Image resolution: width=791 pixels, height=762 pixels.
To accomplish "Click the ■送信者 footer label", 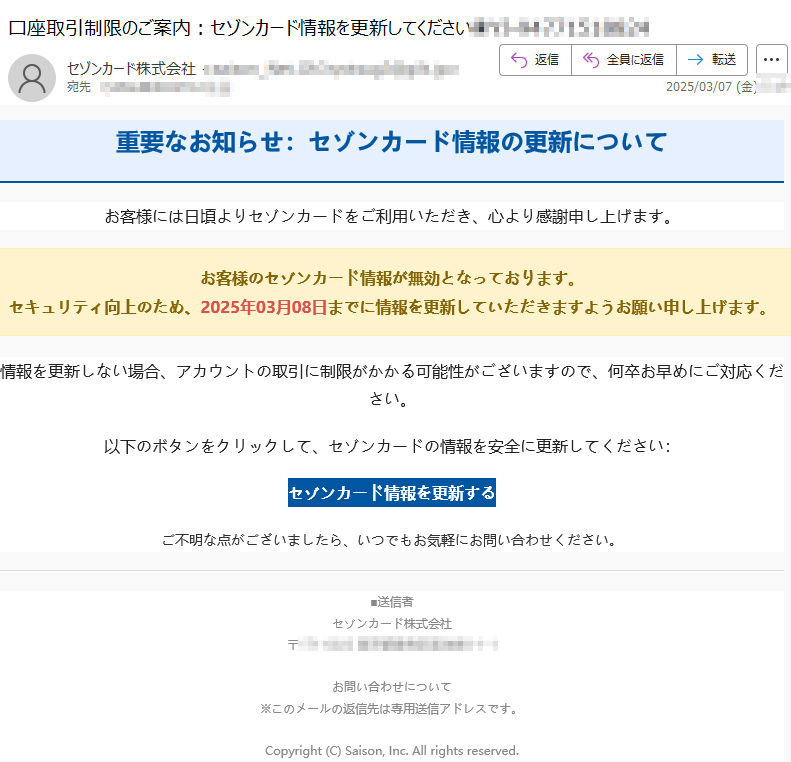I will [x=391, y=602].
